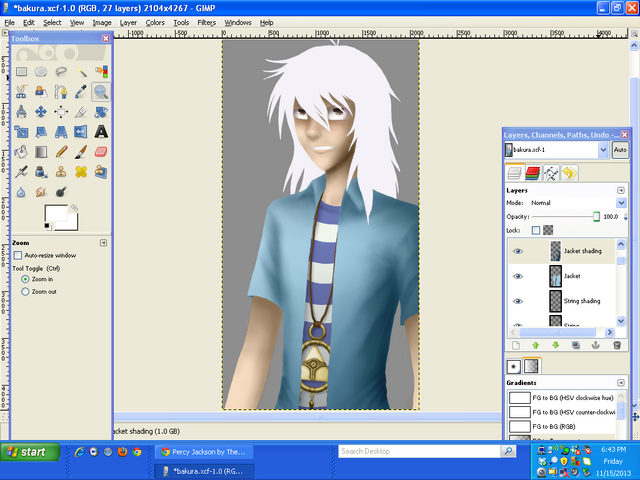640x480 pixels.
Task: Select the Paths tool
Action: click(61, 92)
